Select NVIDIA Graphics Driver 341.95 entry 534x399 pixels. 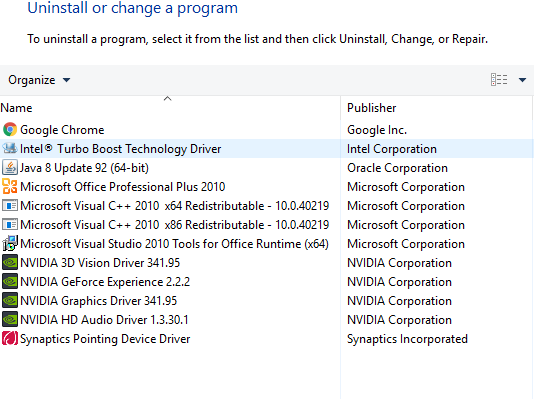pos(99,301)
